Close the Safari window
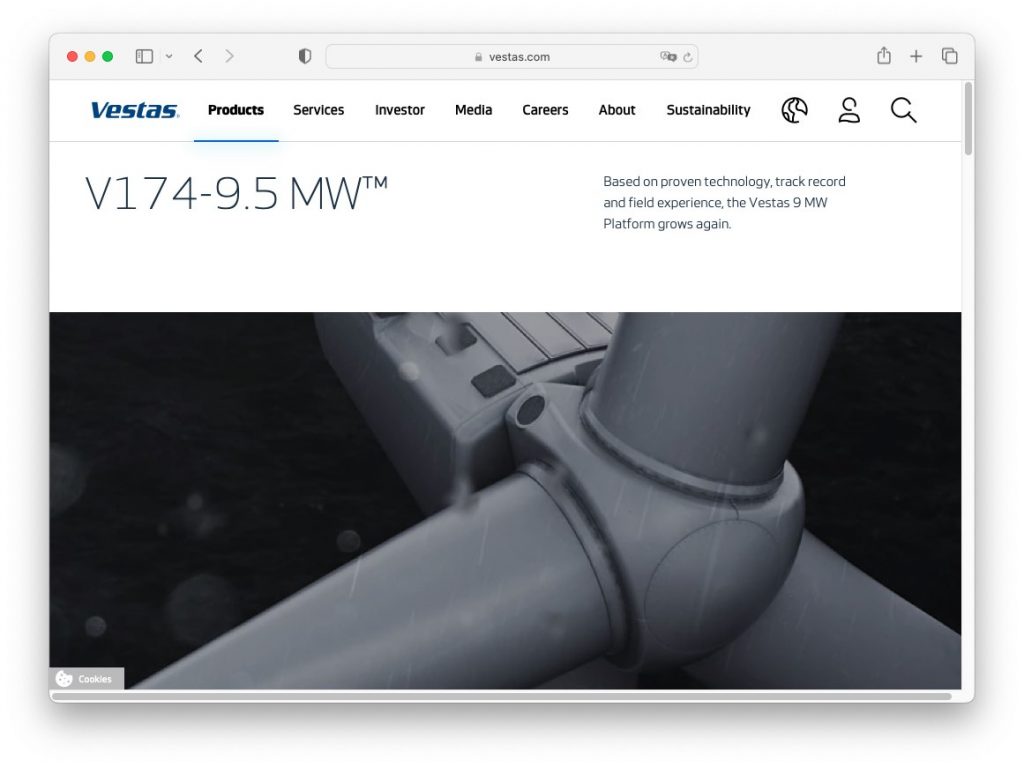 pyautogui.click(x=72, y=56)
